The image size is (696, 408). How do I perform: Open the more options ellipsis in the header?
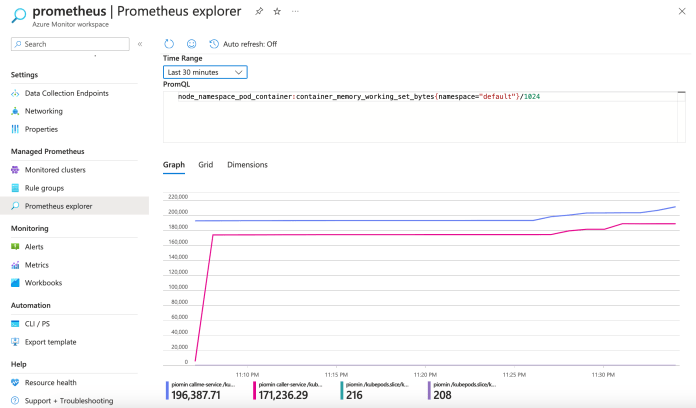coord(295,12)
